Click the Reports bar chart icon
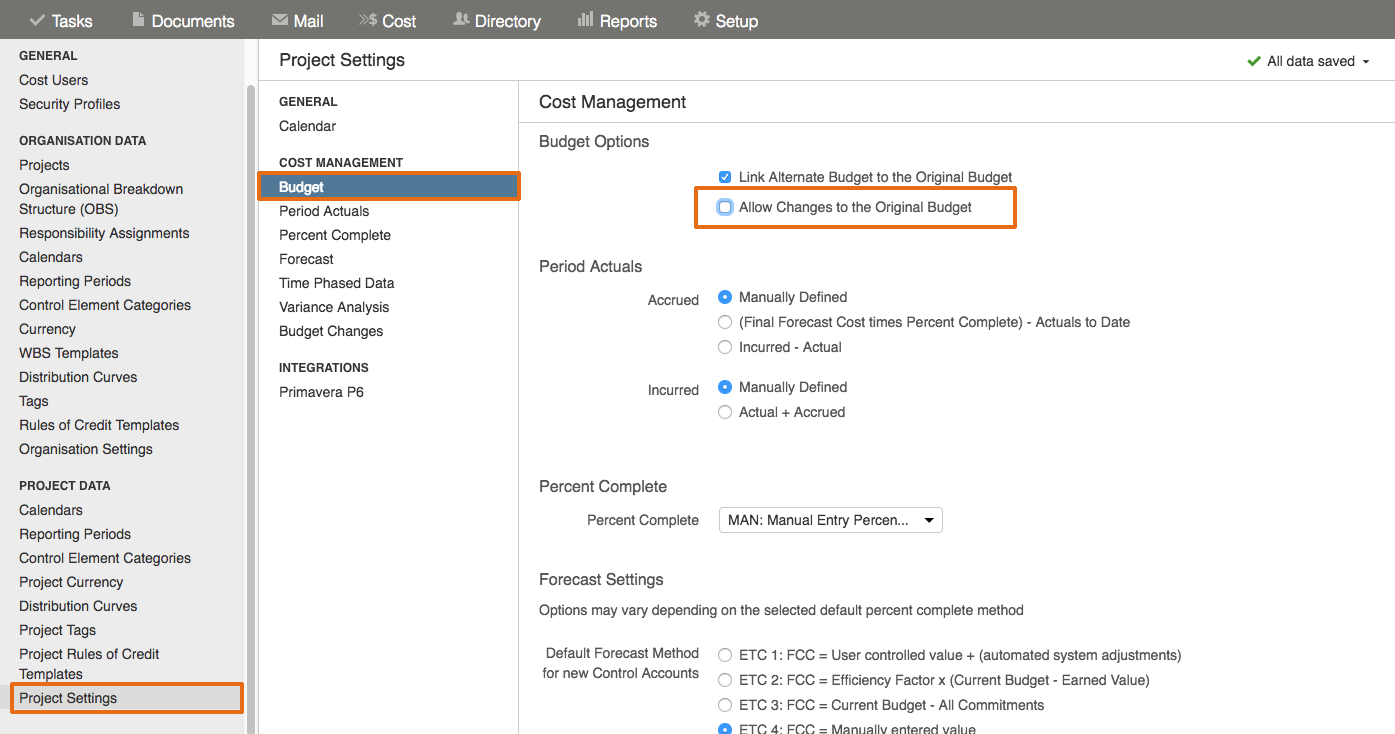This screenshot has height=734, width=1395. [x=586, y=20]
